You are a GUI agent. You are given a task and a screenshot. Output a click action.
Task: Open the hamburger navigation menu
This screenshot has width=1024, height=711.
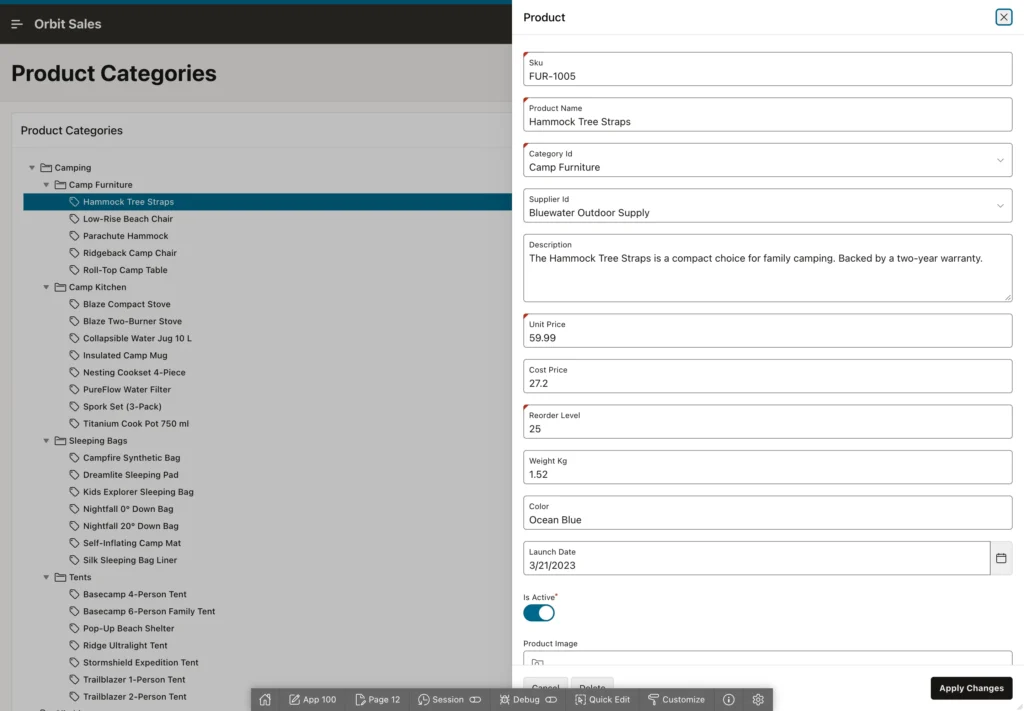pos(17,24)
